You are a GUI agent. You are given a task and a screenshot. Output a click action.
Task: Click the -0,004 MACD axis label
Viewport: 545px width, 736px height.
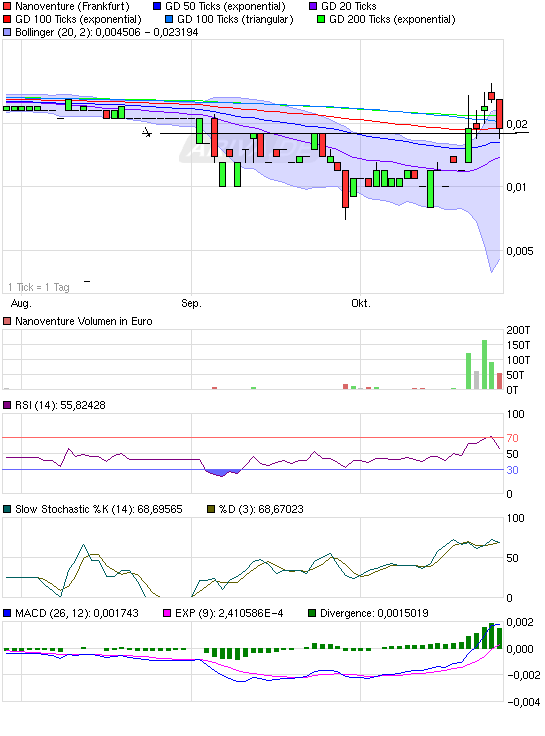523,702
